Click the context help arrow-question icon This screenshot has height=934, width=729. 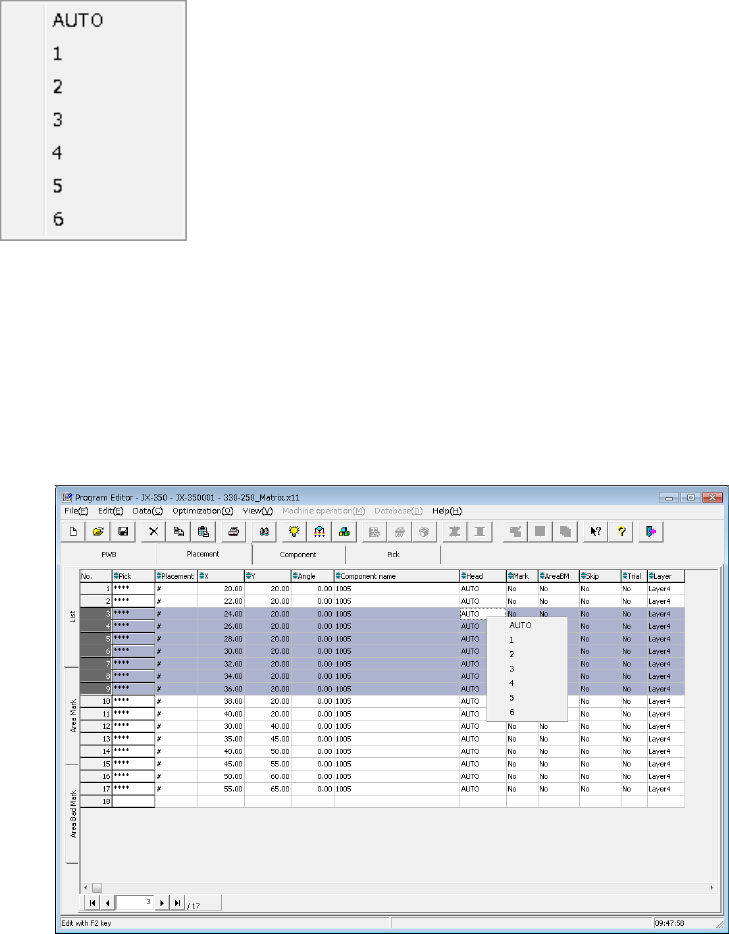click(x=595, y=532)
